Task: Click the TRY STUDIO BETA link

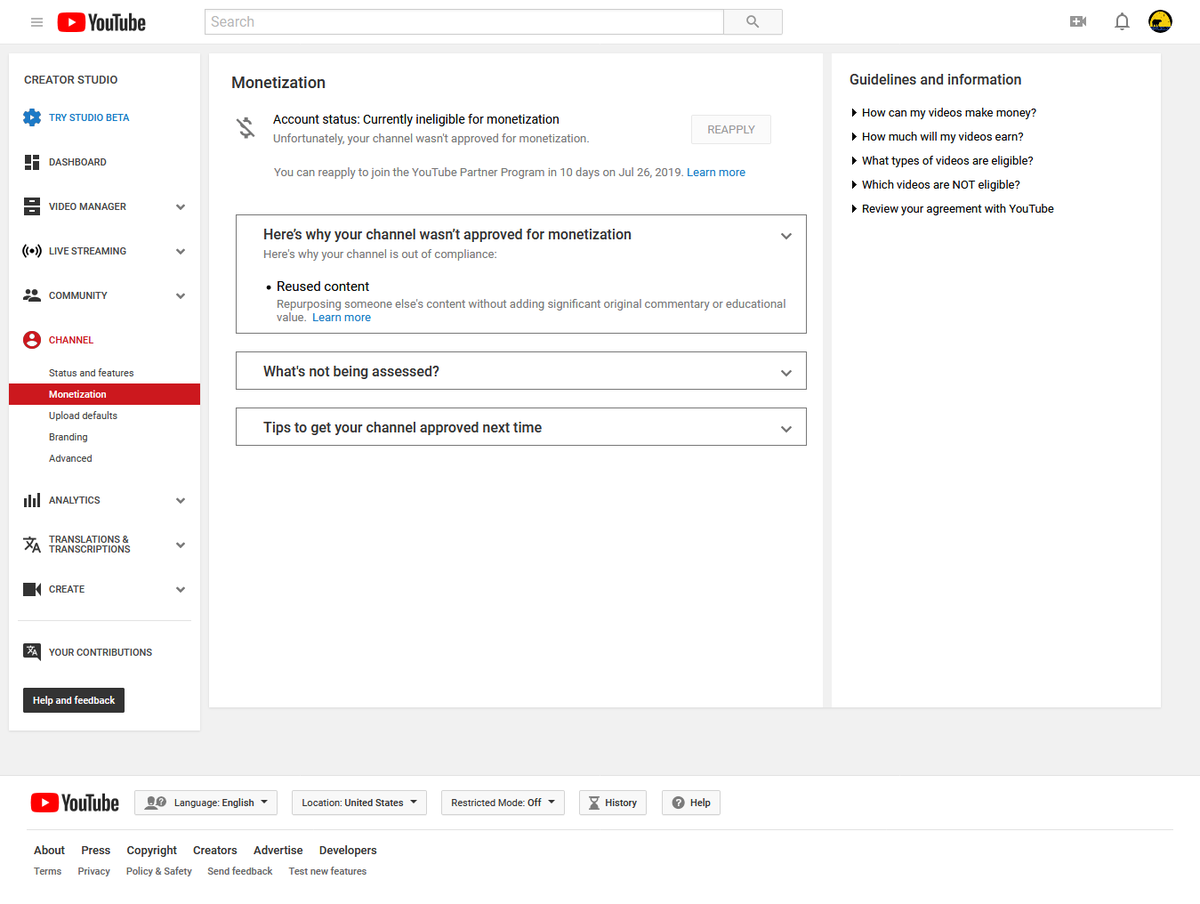Action: tap(89, 117)
